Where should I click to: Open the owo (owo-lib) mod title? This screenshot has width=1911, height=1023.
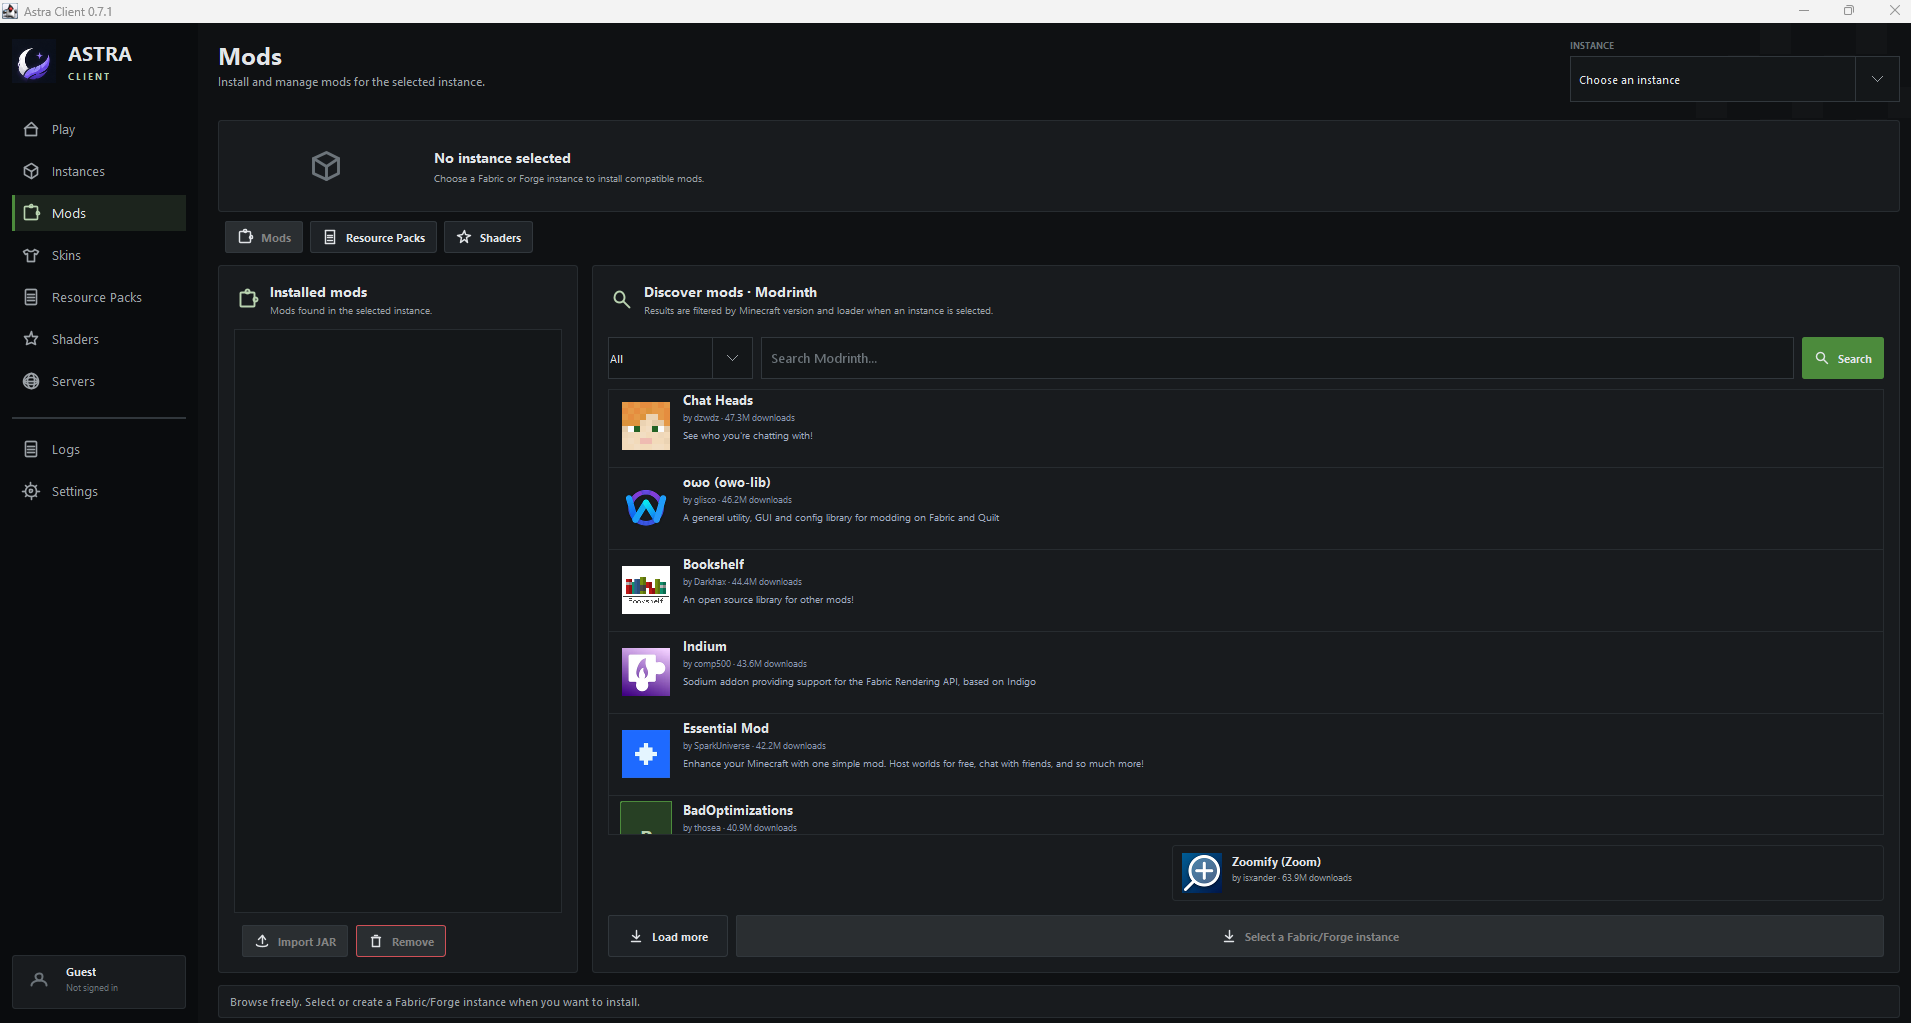point(727,482)
